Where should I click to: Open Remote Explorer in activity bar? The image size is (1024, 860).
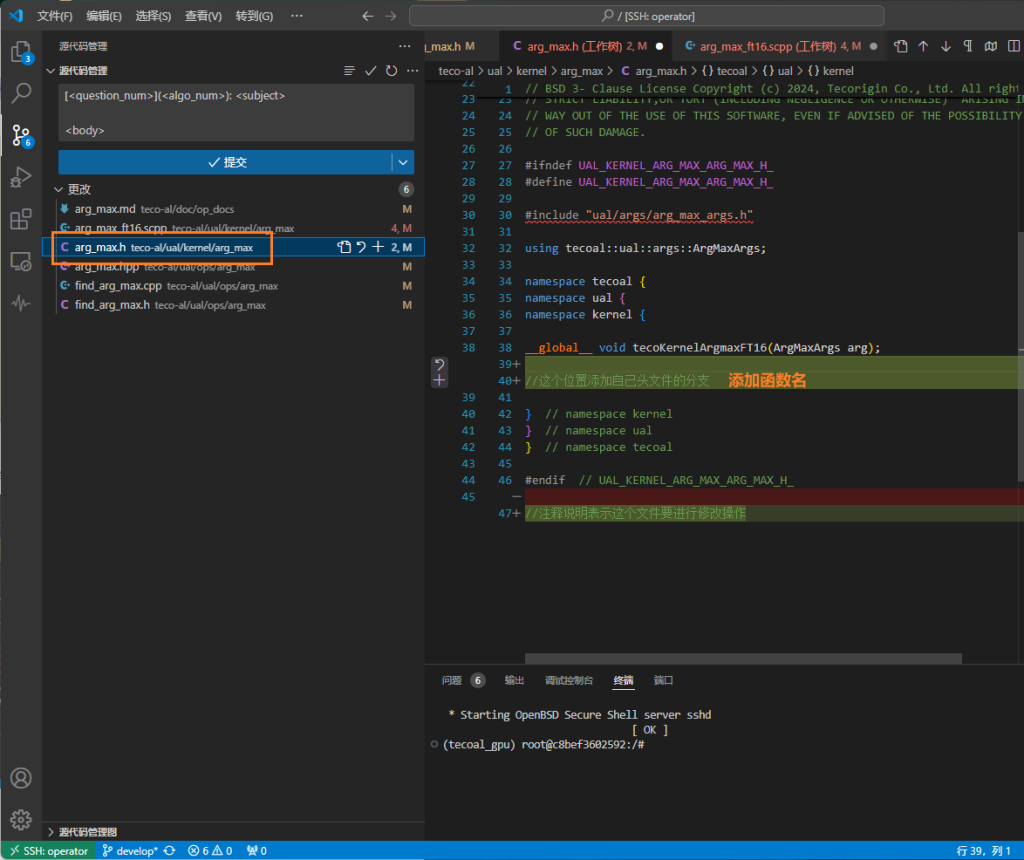click(20, 261)
